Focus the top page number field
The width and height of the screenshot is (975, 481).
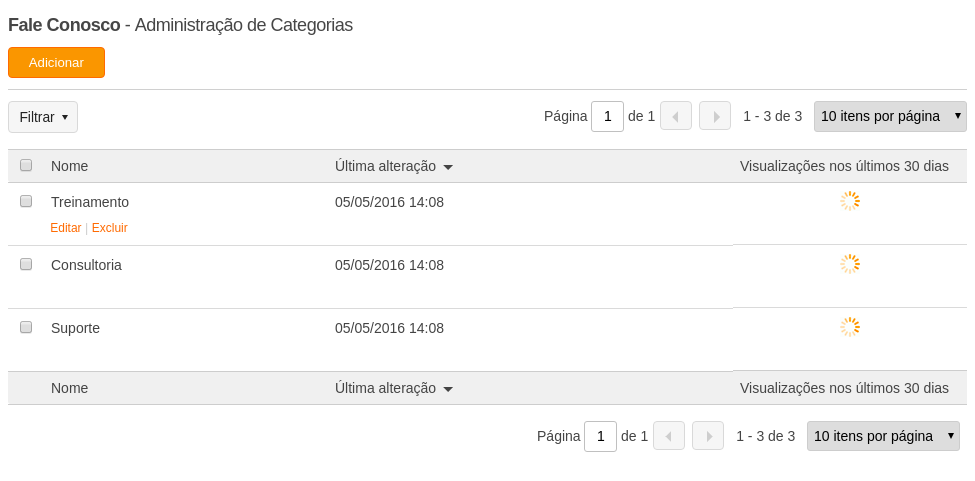point(608,116)
